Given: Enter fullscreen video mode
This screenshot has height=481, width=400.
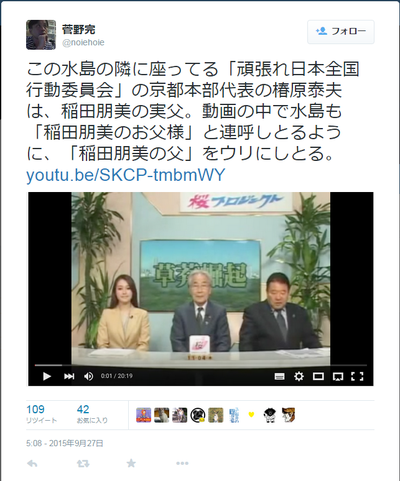Looking at the screenshot, I should click(357, 376).
